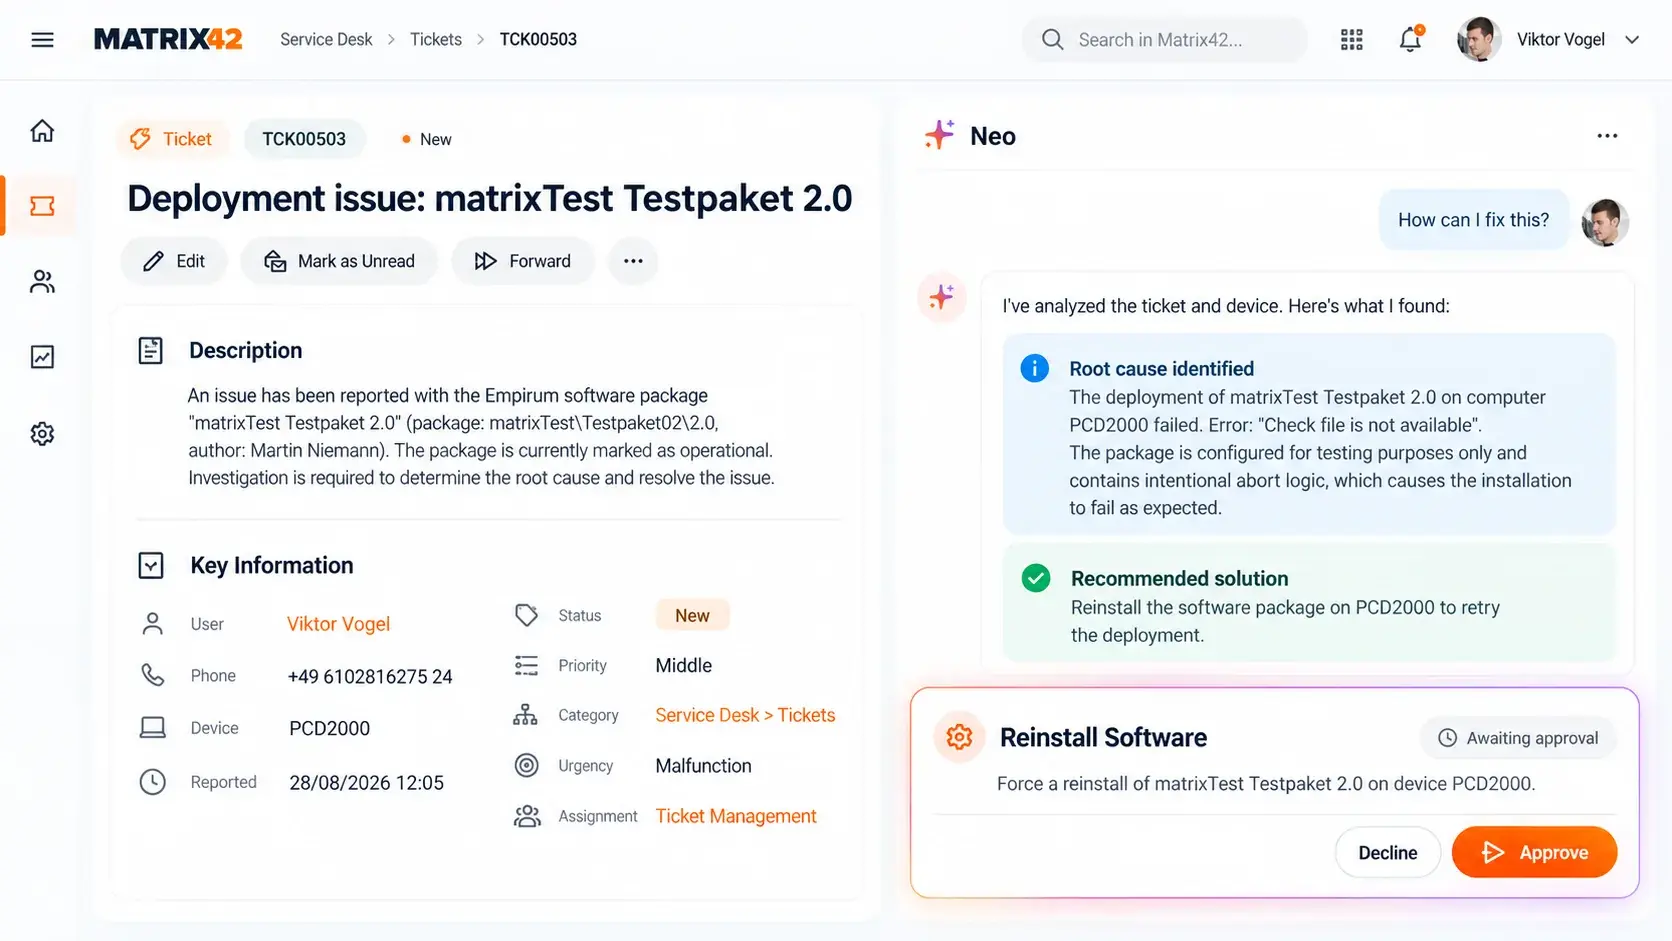Navigate to Tickets breadcrumb
The width and height of the screenshot is (1672, 941).
[436, 39]
